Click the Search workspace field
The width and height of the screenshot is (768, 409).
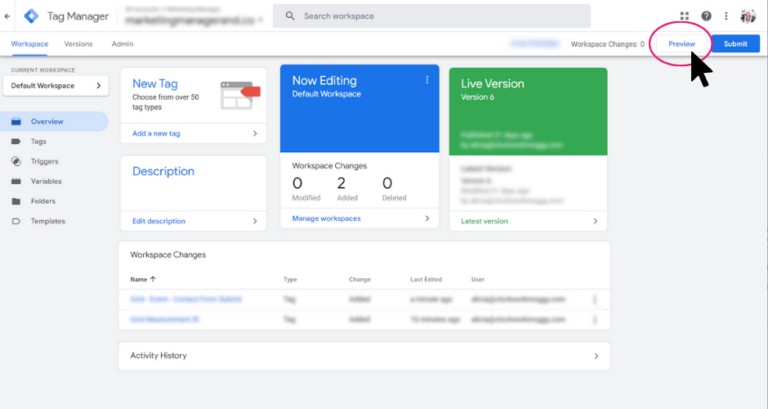point(430,16)
